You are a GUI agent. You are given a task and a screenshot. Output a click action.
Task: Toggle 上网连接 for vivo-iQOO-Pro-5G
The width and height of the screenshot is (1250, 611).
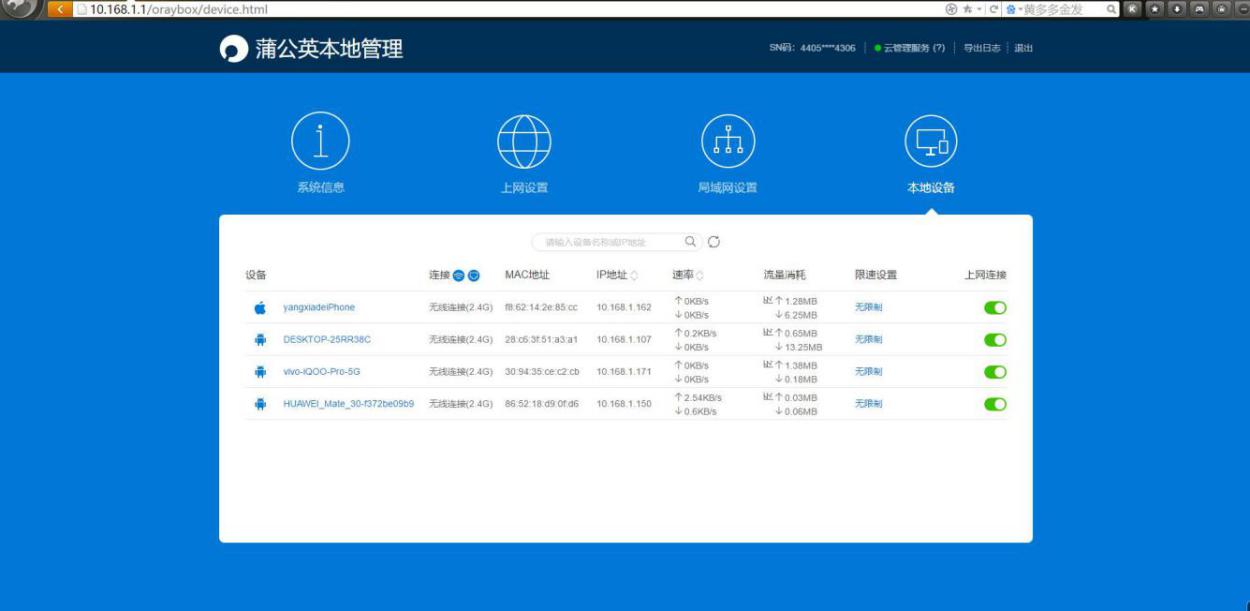tap(995, 371)
